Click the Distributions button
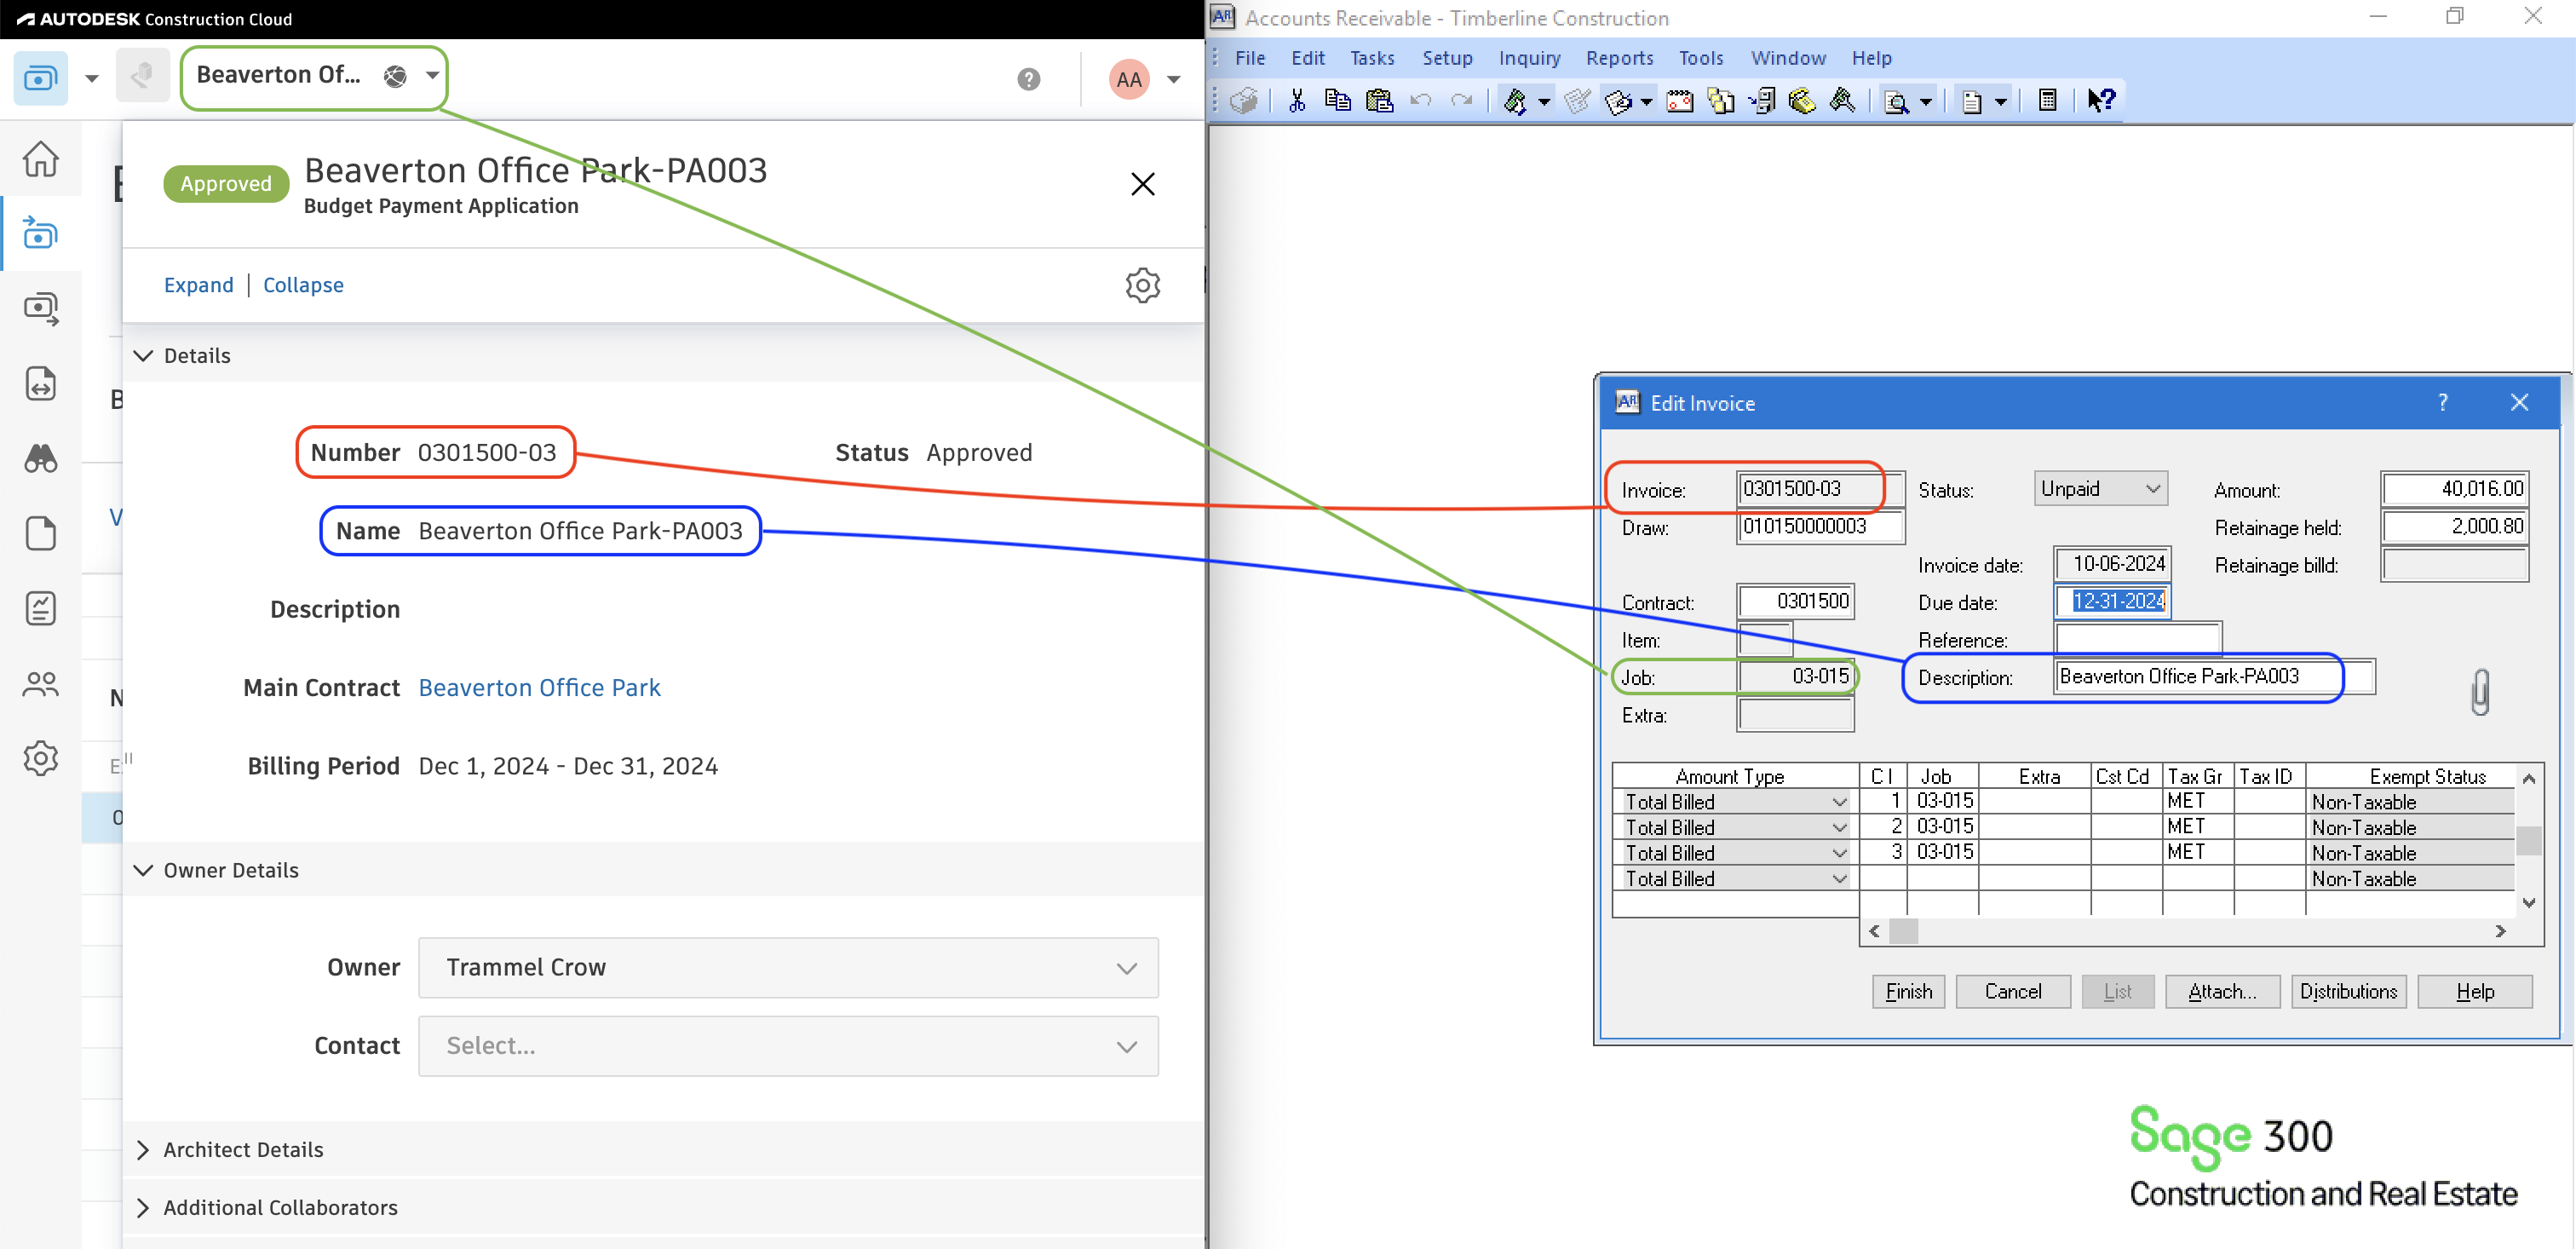This screenshot has width=2576, height=1249. click(x=2348, y=992)
